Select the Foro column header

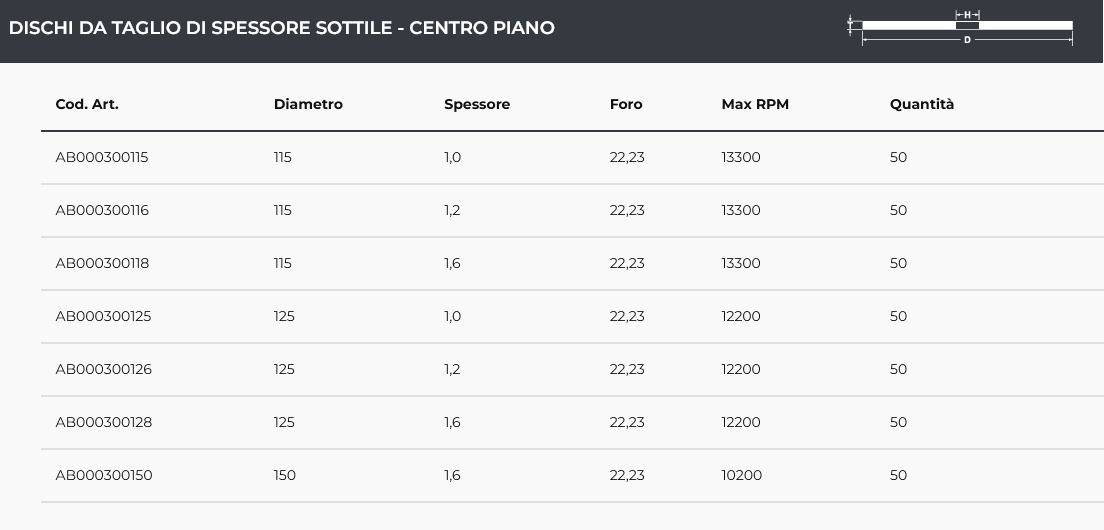pyautogui.click(x=626, y=104)
